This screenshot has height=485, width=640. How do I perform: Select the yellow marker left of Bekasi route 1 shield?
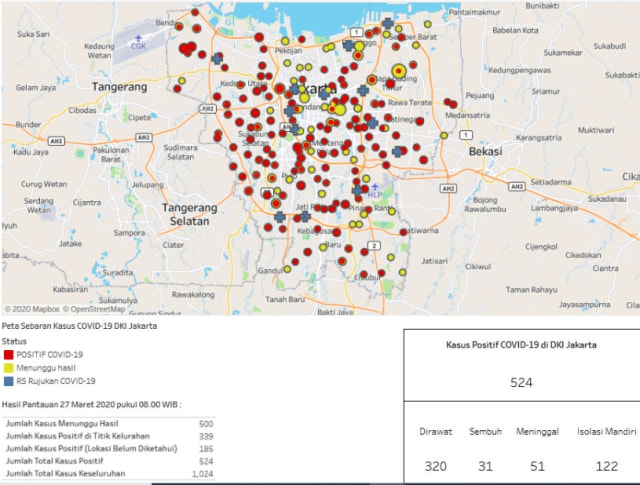[444, 135]
